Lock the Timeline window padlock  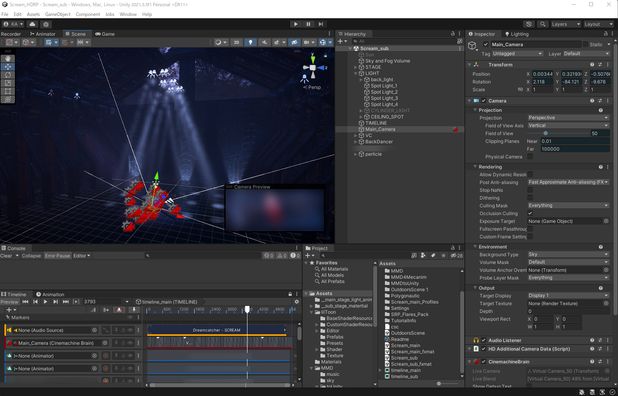click(290, 294)
